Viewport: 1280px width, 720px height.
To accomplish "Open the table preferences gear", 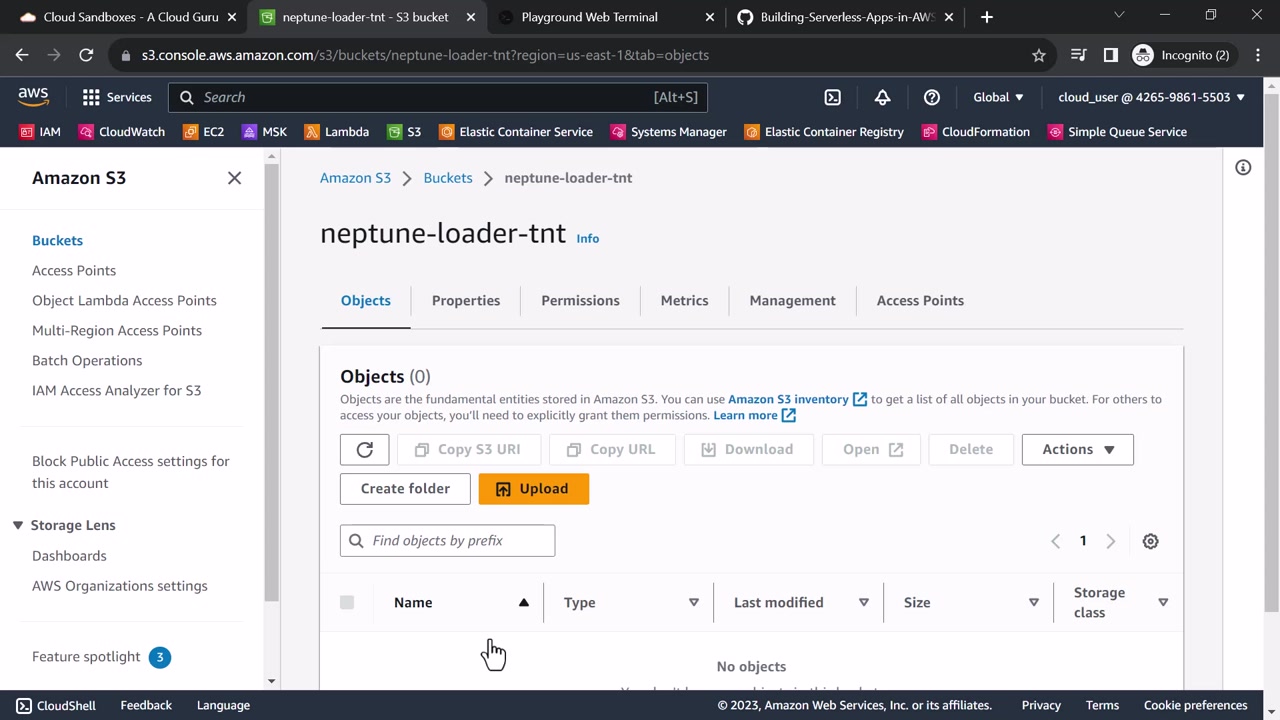I will click(x=1150, y=541).
